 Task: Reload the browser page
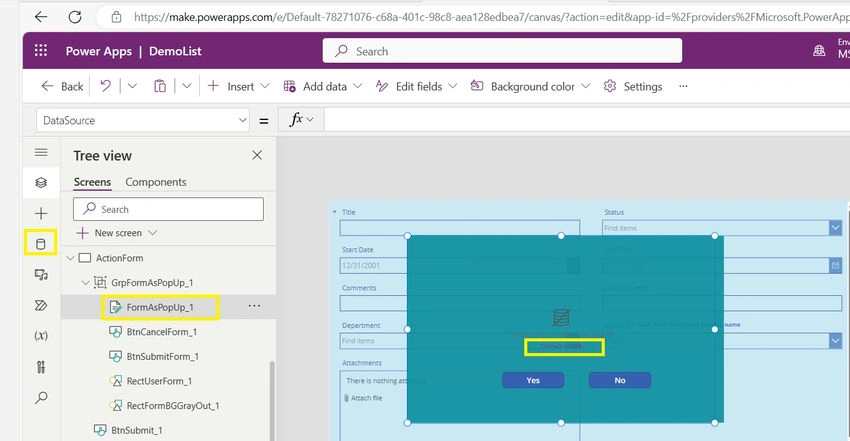[x=75, y=17]
